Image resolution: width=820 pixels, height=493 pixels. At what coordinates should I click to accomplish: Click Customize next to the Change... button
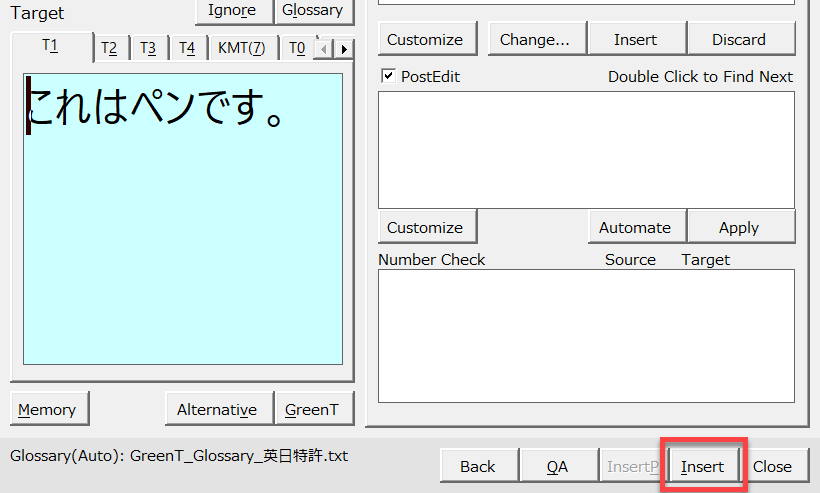tap(425, 40)
